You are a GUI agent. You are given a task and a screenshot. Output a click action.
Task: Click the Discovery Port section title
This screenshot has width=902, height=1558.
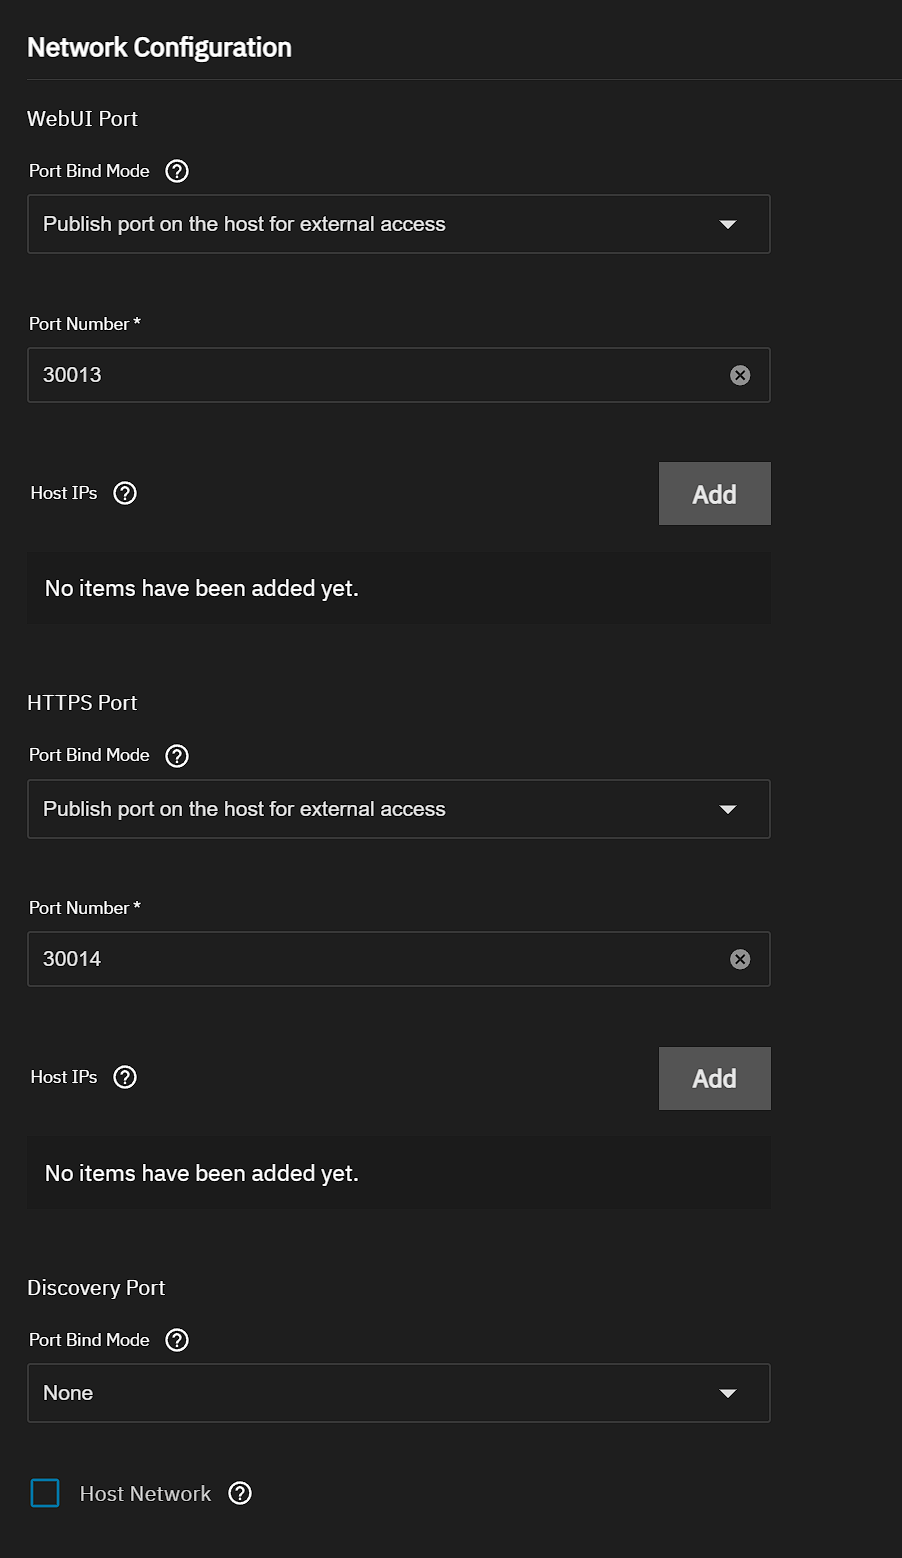point(96,1287)
